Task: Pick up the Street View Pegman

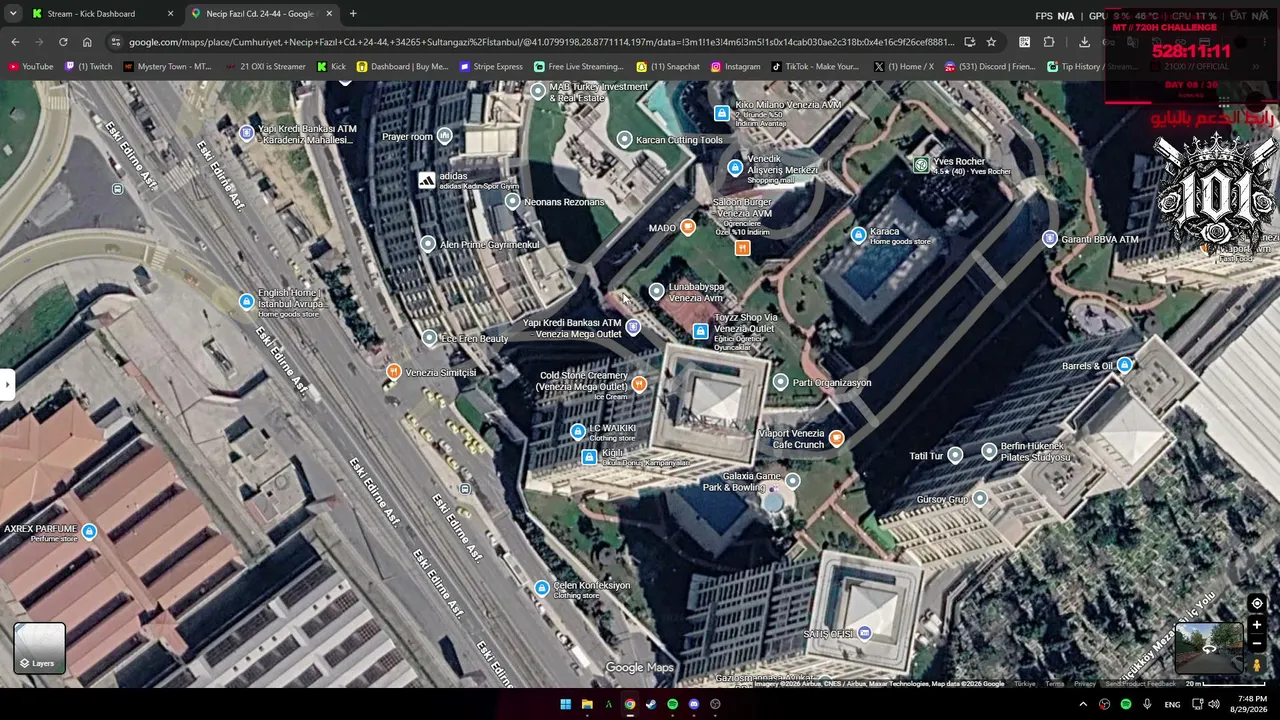Action: click(1257, 665)
